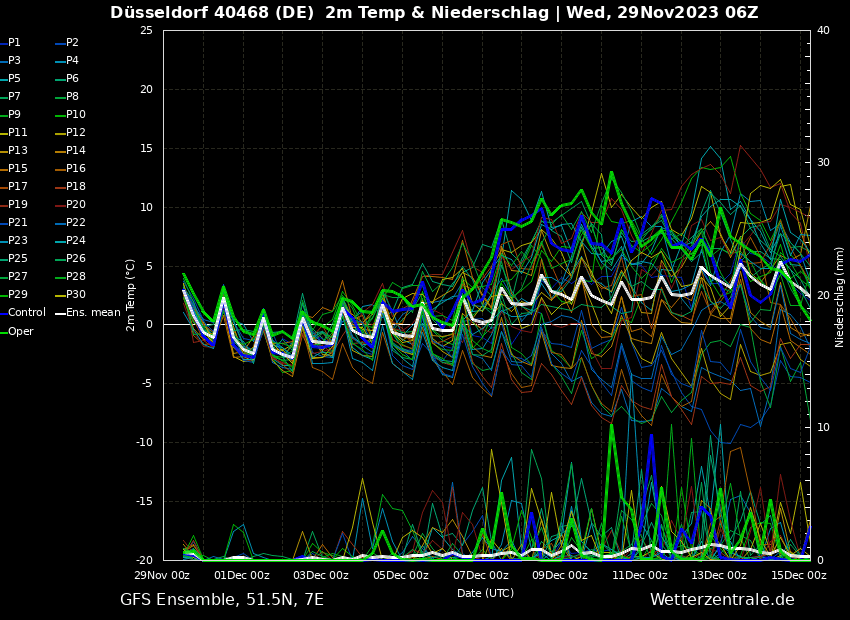Click the Niederschlag (mm) axis label

click(840, 296)
